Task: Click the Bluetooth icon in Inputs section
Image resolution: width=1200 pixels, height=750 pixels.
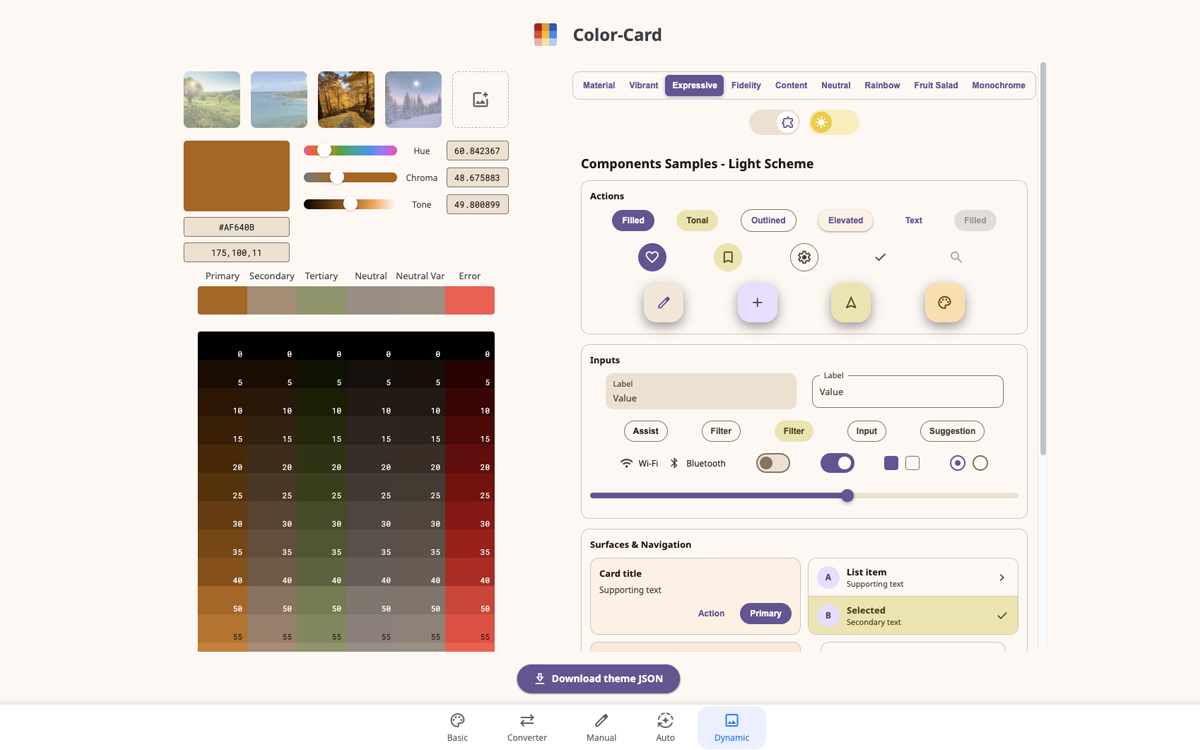Action: tap(675, 463)
